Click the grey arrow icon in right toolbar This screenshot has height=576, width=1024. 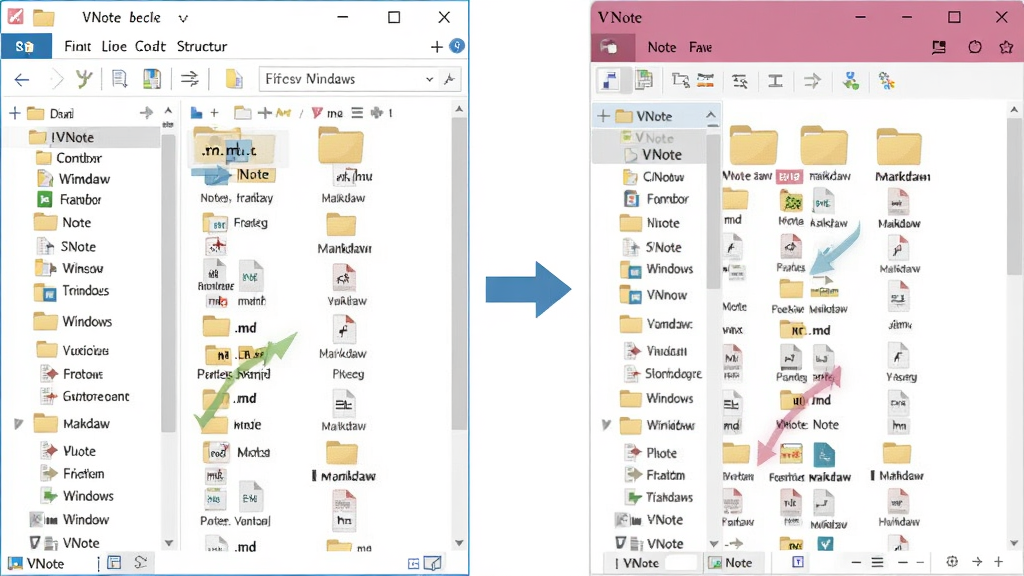(x=812, y=81)
